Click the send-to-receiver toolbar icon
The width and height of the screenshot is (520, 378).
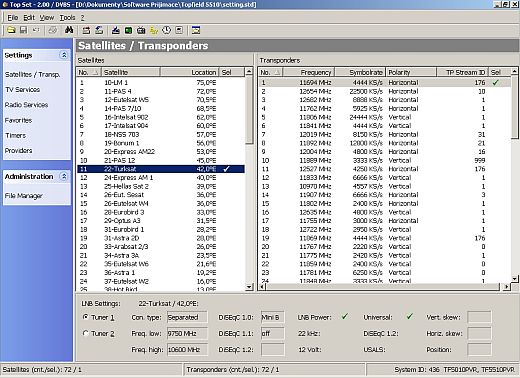99,30
